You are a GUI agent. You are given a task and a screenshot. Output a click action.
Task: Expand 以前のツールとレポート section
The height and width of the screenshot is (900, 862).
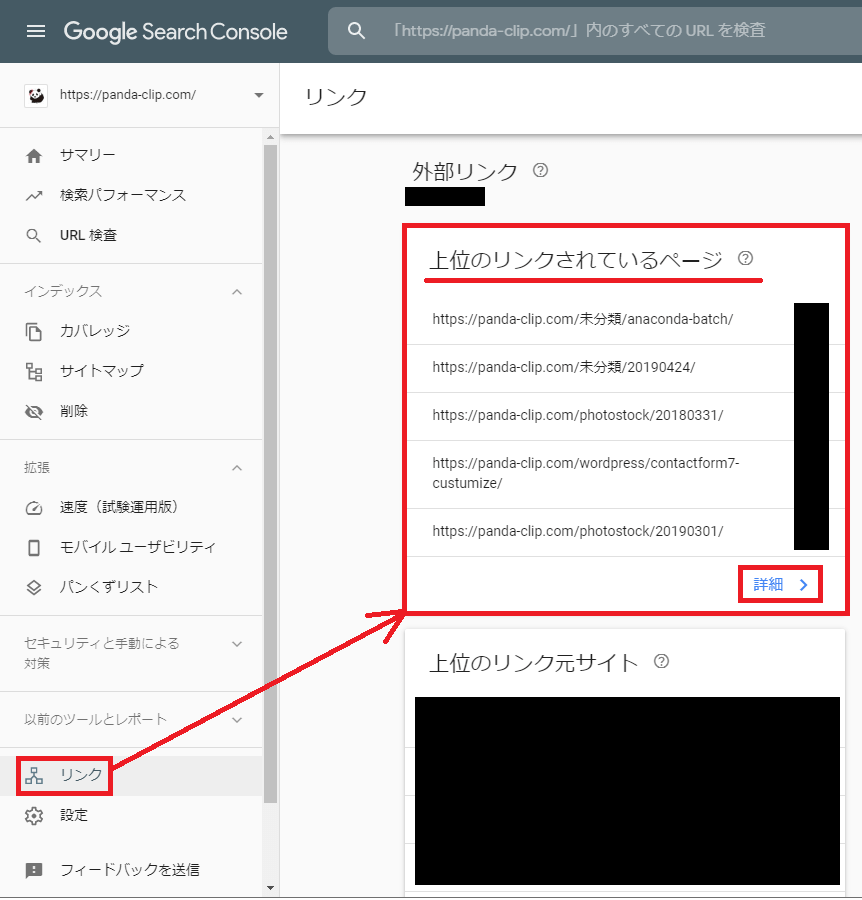tap(237, 720)
